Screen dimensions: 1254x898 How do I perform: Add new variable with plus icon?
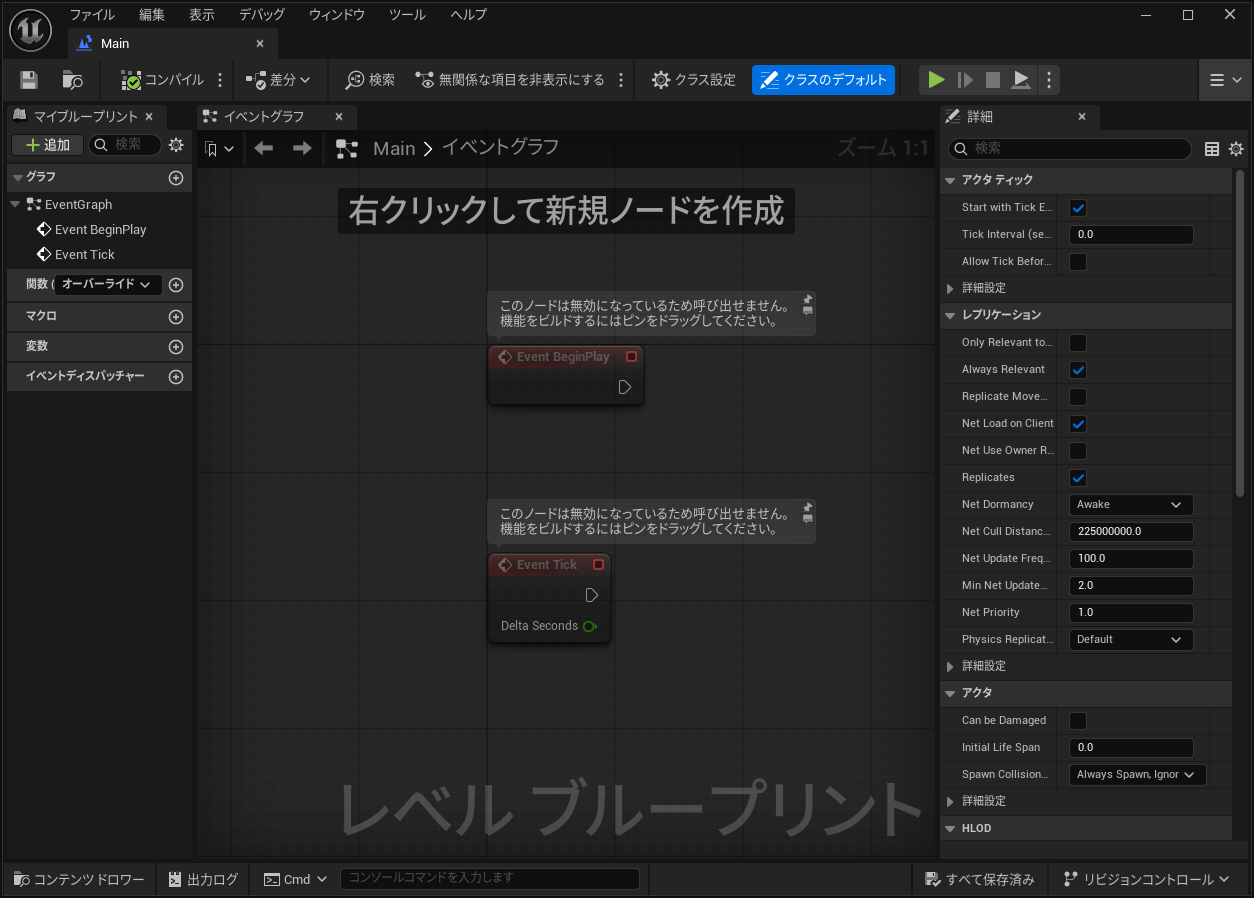coord(176,347)
